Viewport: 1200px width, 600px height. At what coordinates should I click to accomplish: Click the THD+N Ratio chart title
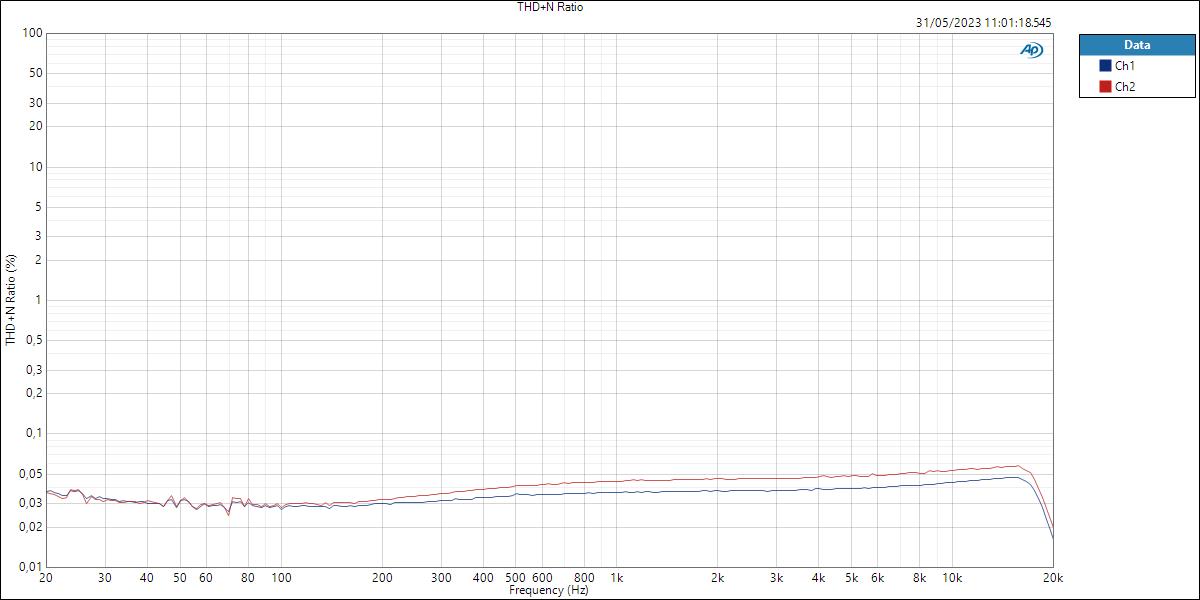549,7
